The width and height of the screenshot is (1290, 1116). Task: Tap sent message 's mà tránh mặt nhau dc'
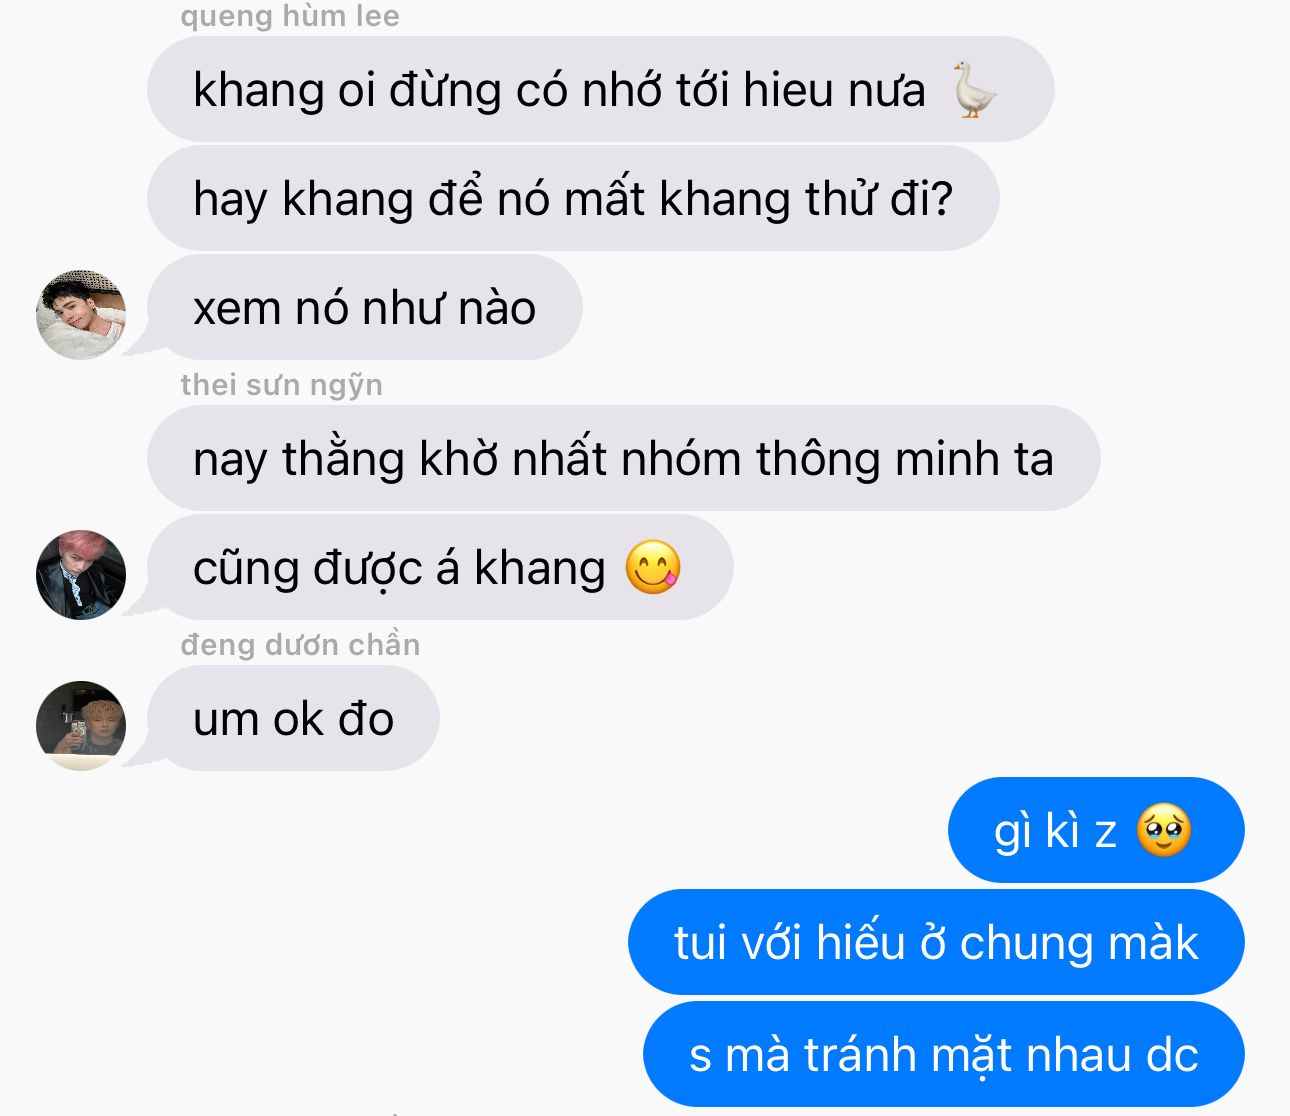tap(944, 1054)
